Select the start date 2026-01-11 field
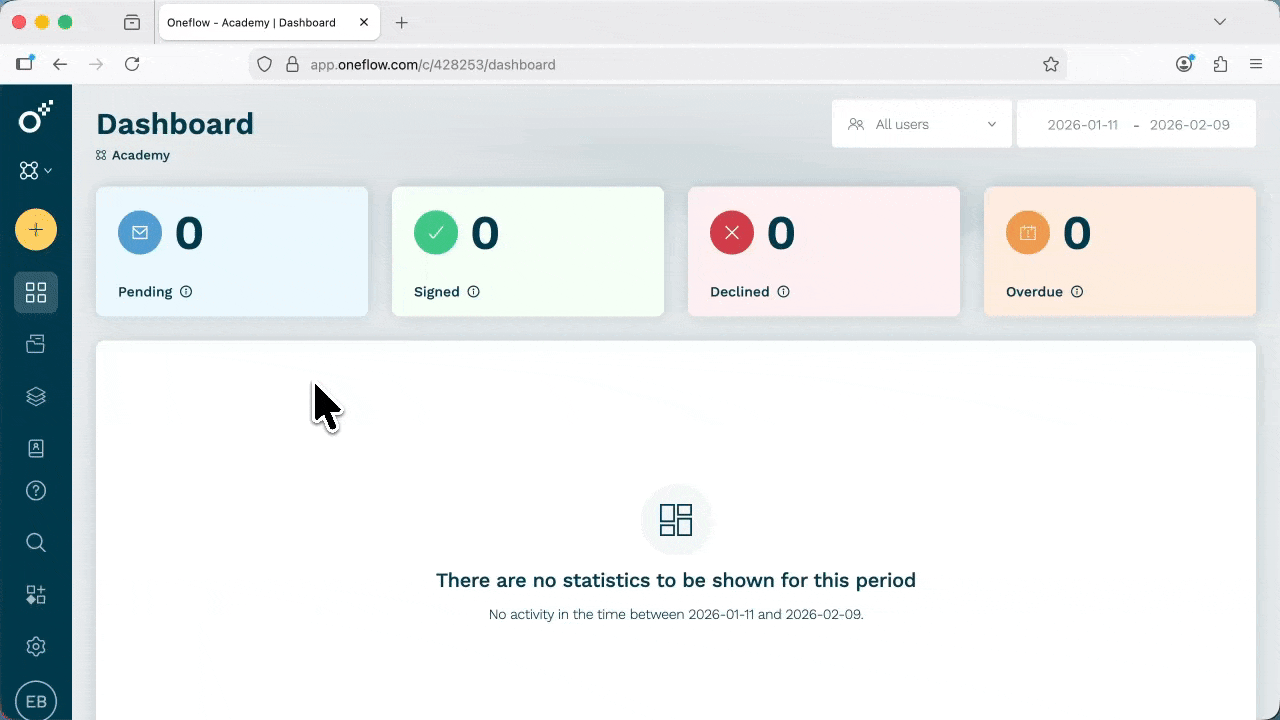This screenshot has height=720, width=1280. (x=1082, y=125)
